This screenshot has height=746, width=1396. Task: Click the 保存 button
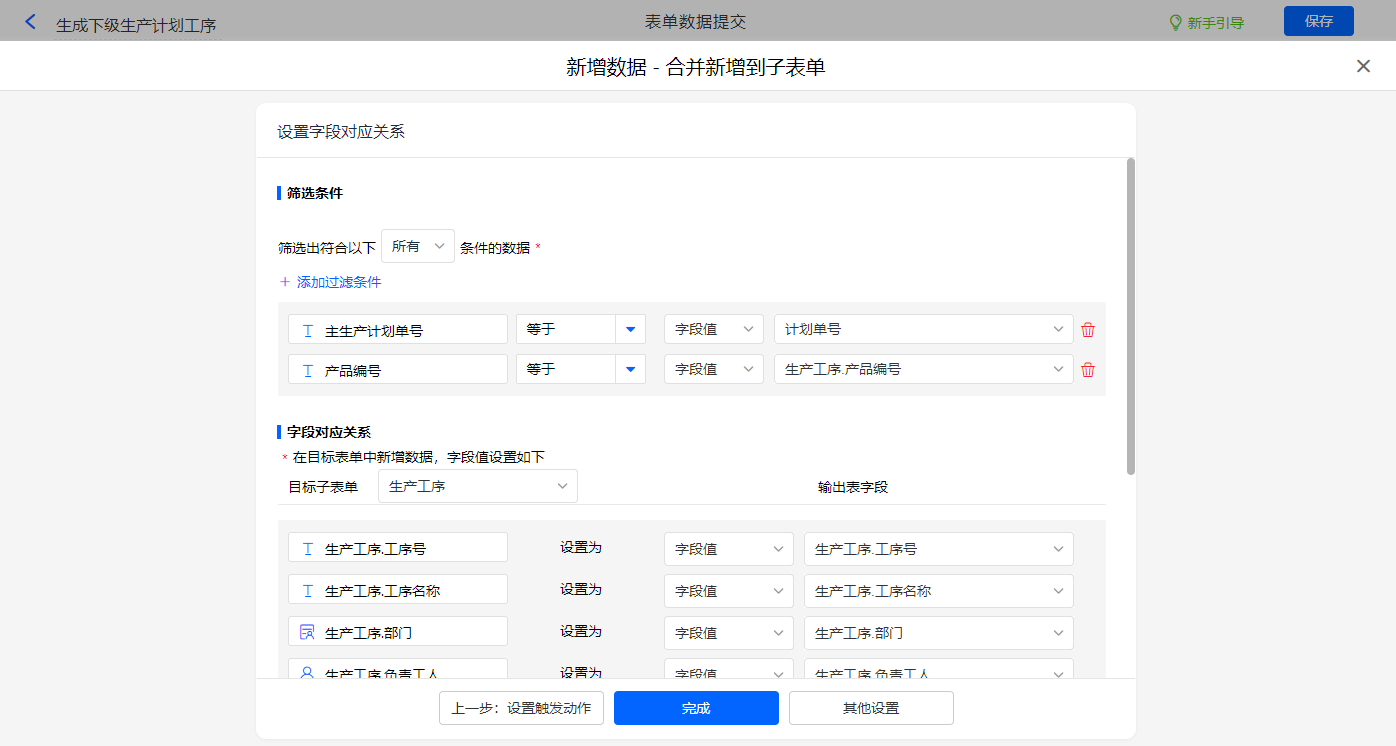tap(1318, 21)
